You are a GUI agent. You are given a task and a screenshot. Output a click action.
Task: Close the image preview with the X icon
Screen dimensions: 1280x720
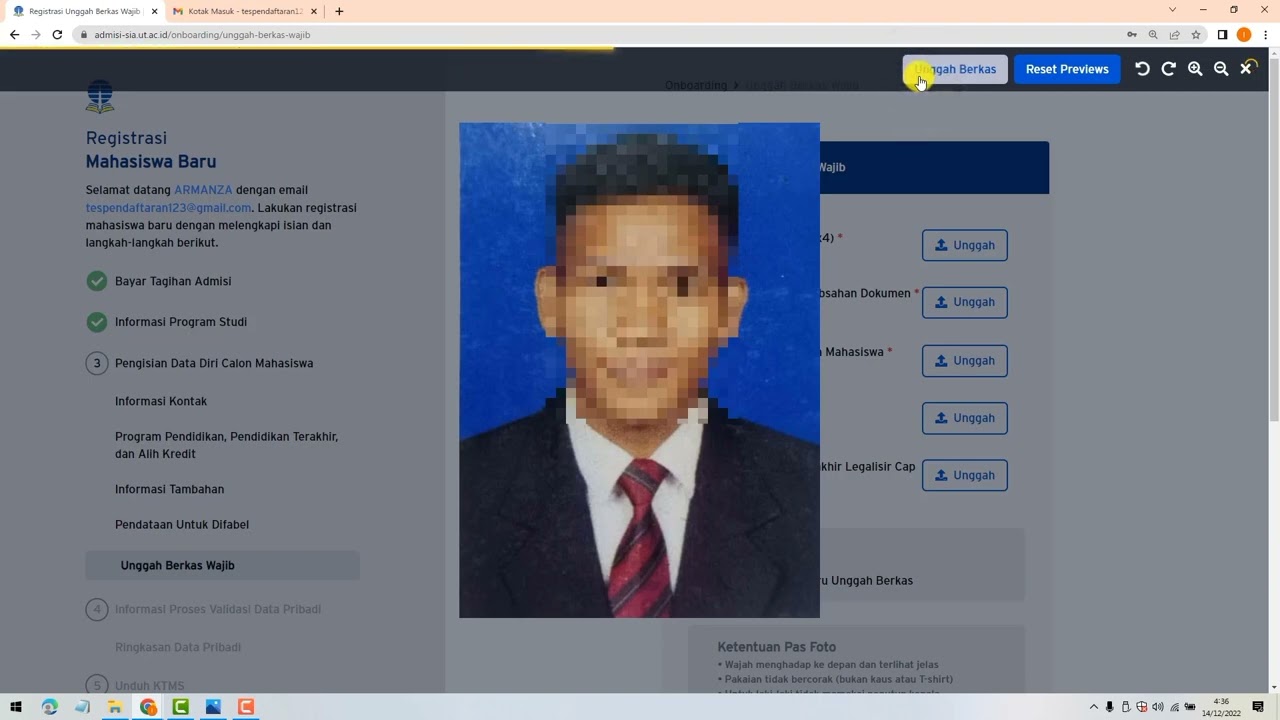[x=1246, y=69]
